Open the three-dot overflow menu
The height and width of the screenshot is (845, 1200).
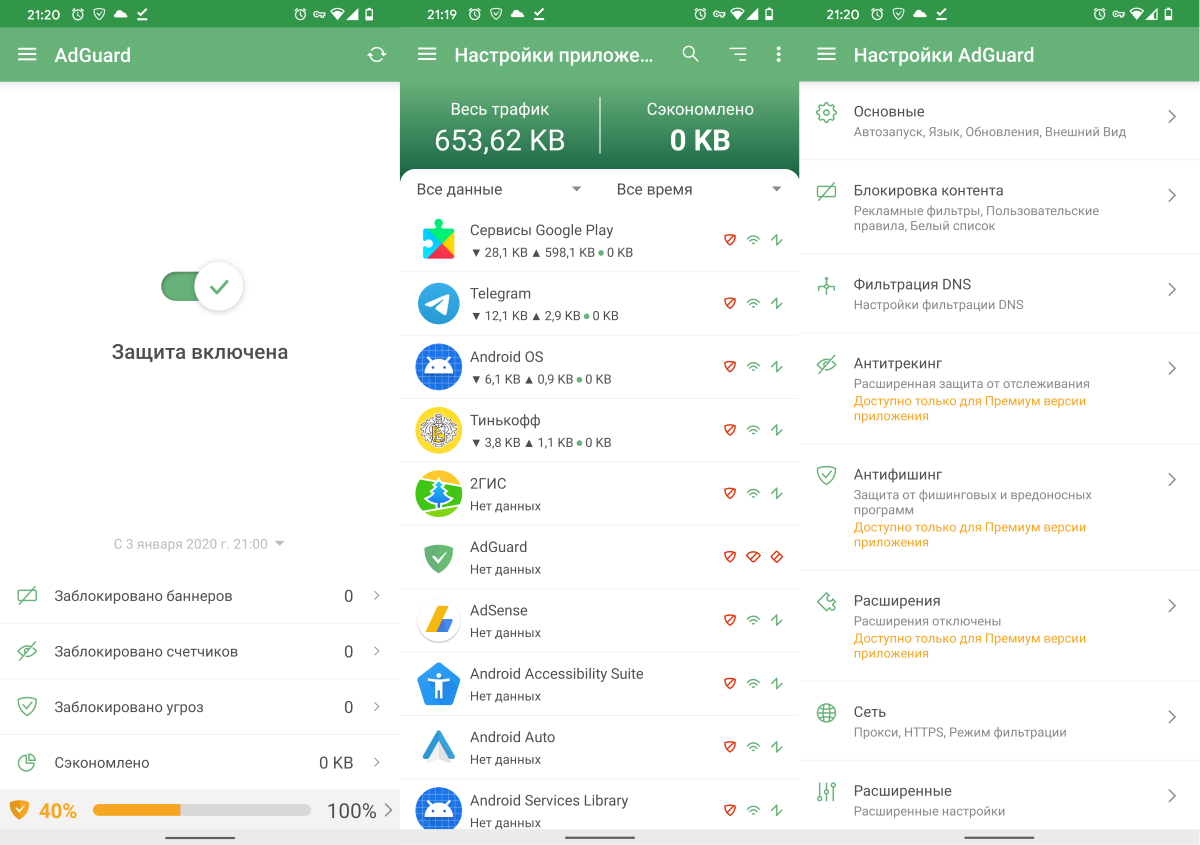pos(779,55)
